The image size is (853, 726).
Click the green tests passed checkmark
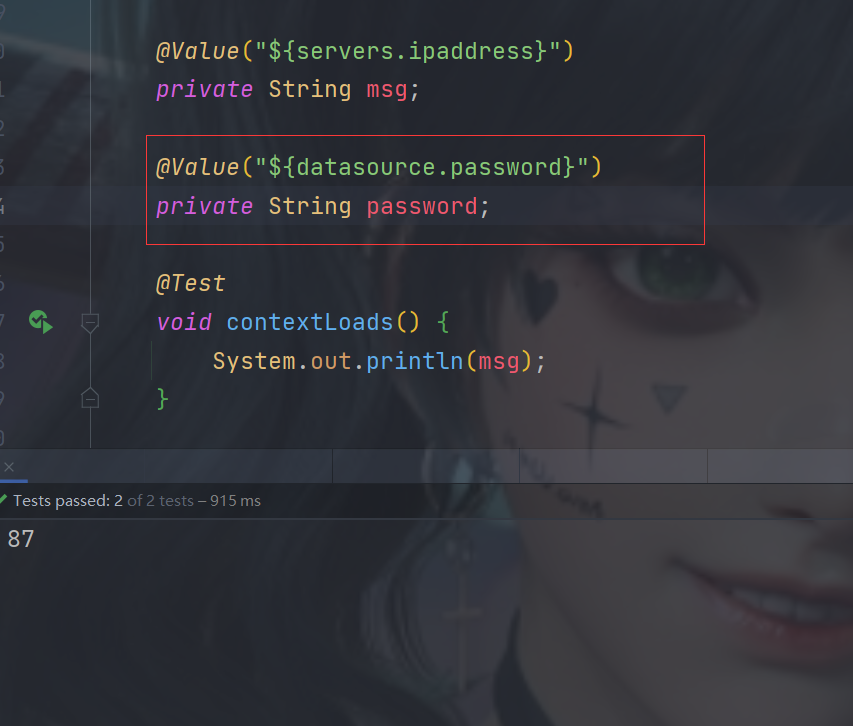[3, 500]
